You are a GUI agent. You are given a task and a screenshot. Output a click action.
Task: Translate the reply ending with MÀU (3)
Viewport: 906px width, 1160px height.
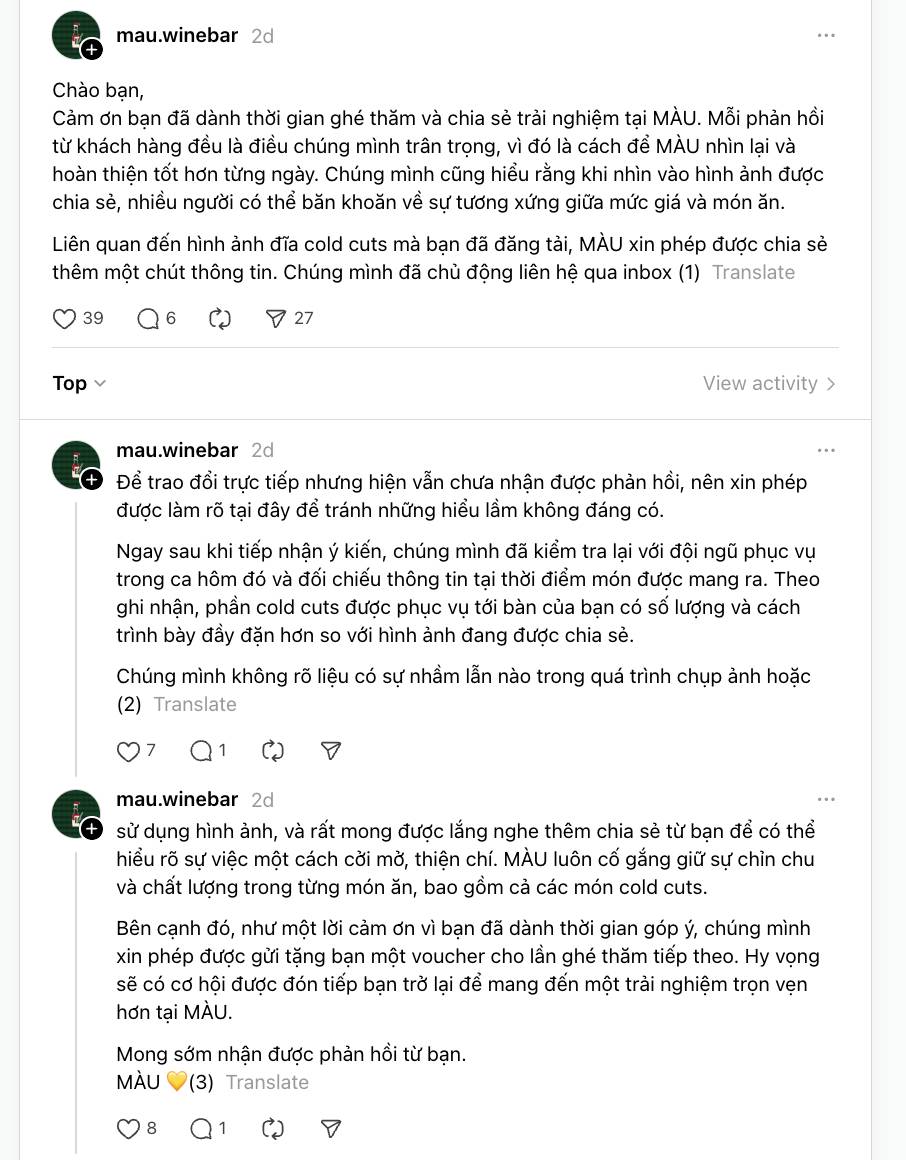click(267, 1082)
